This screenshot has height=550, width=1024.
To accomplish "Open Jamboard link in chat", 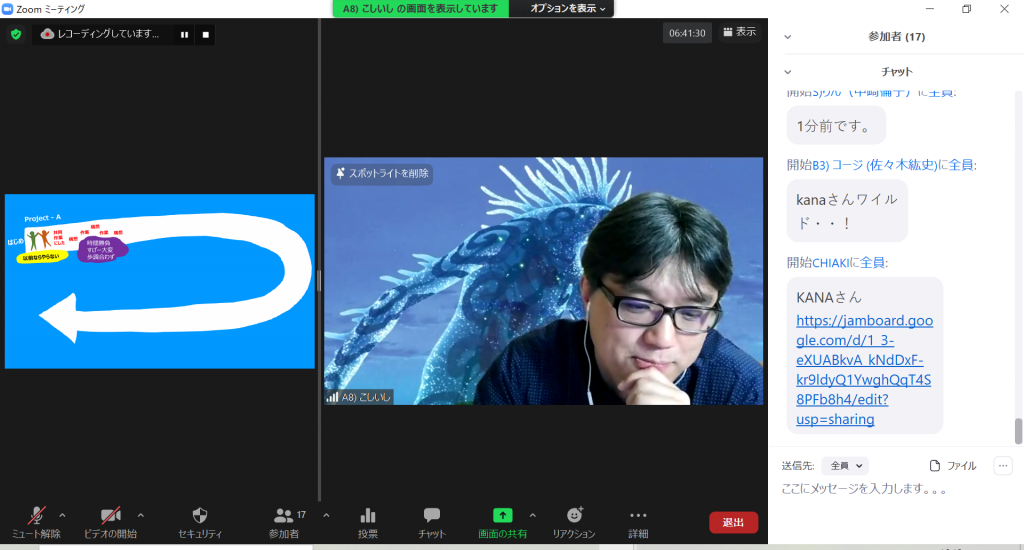I will tap(864, 370).
